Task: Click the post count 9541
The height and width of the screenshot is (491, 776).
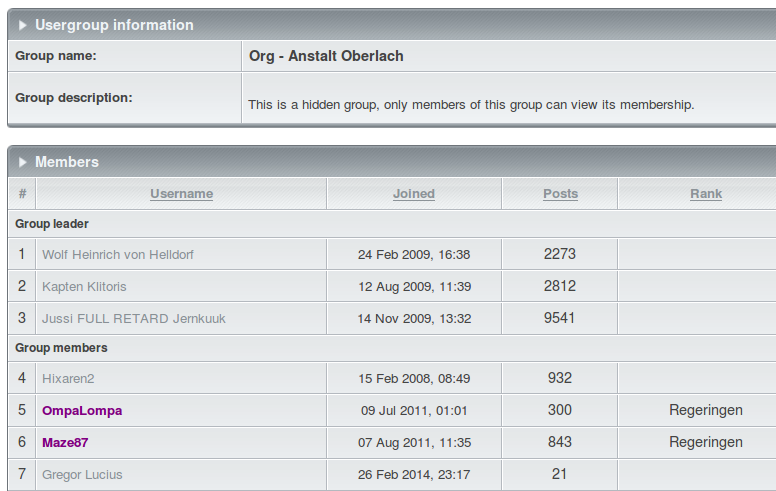Action: 559,318
